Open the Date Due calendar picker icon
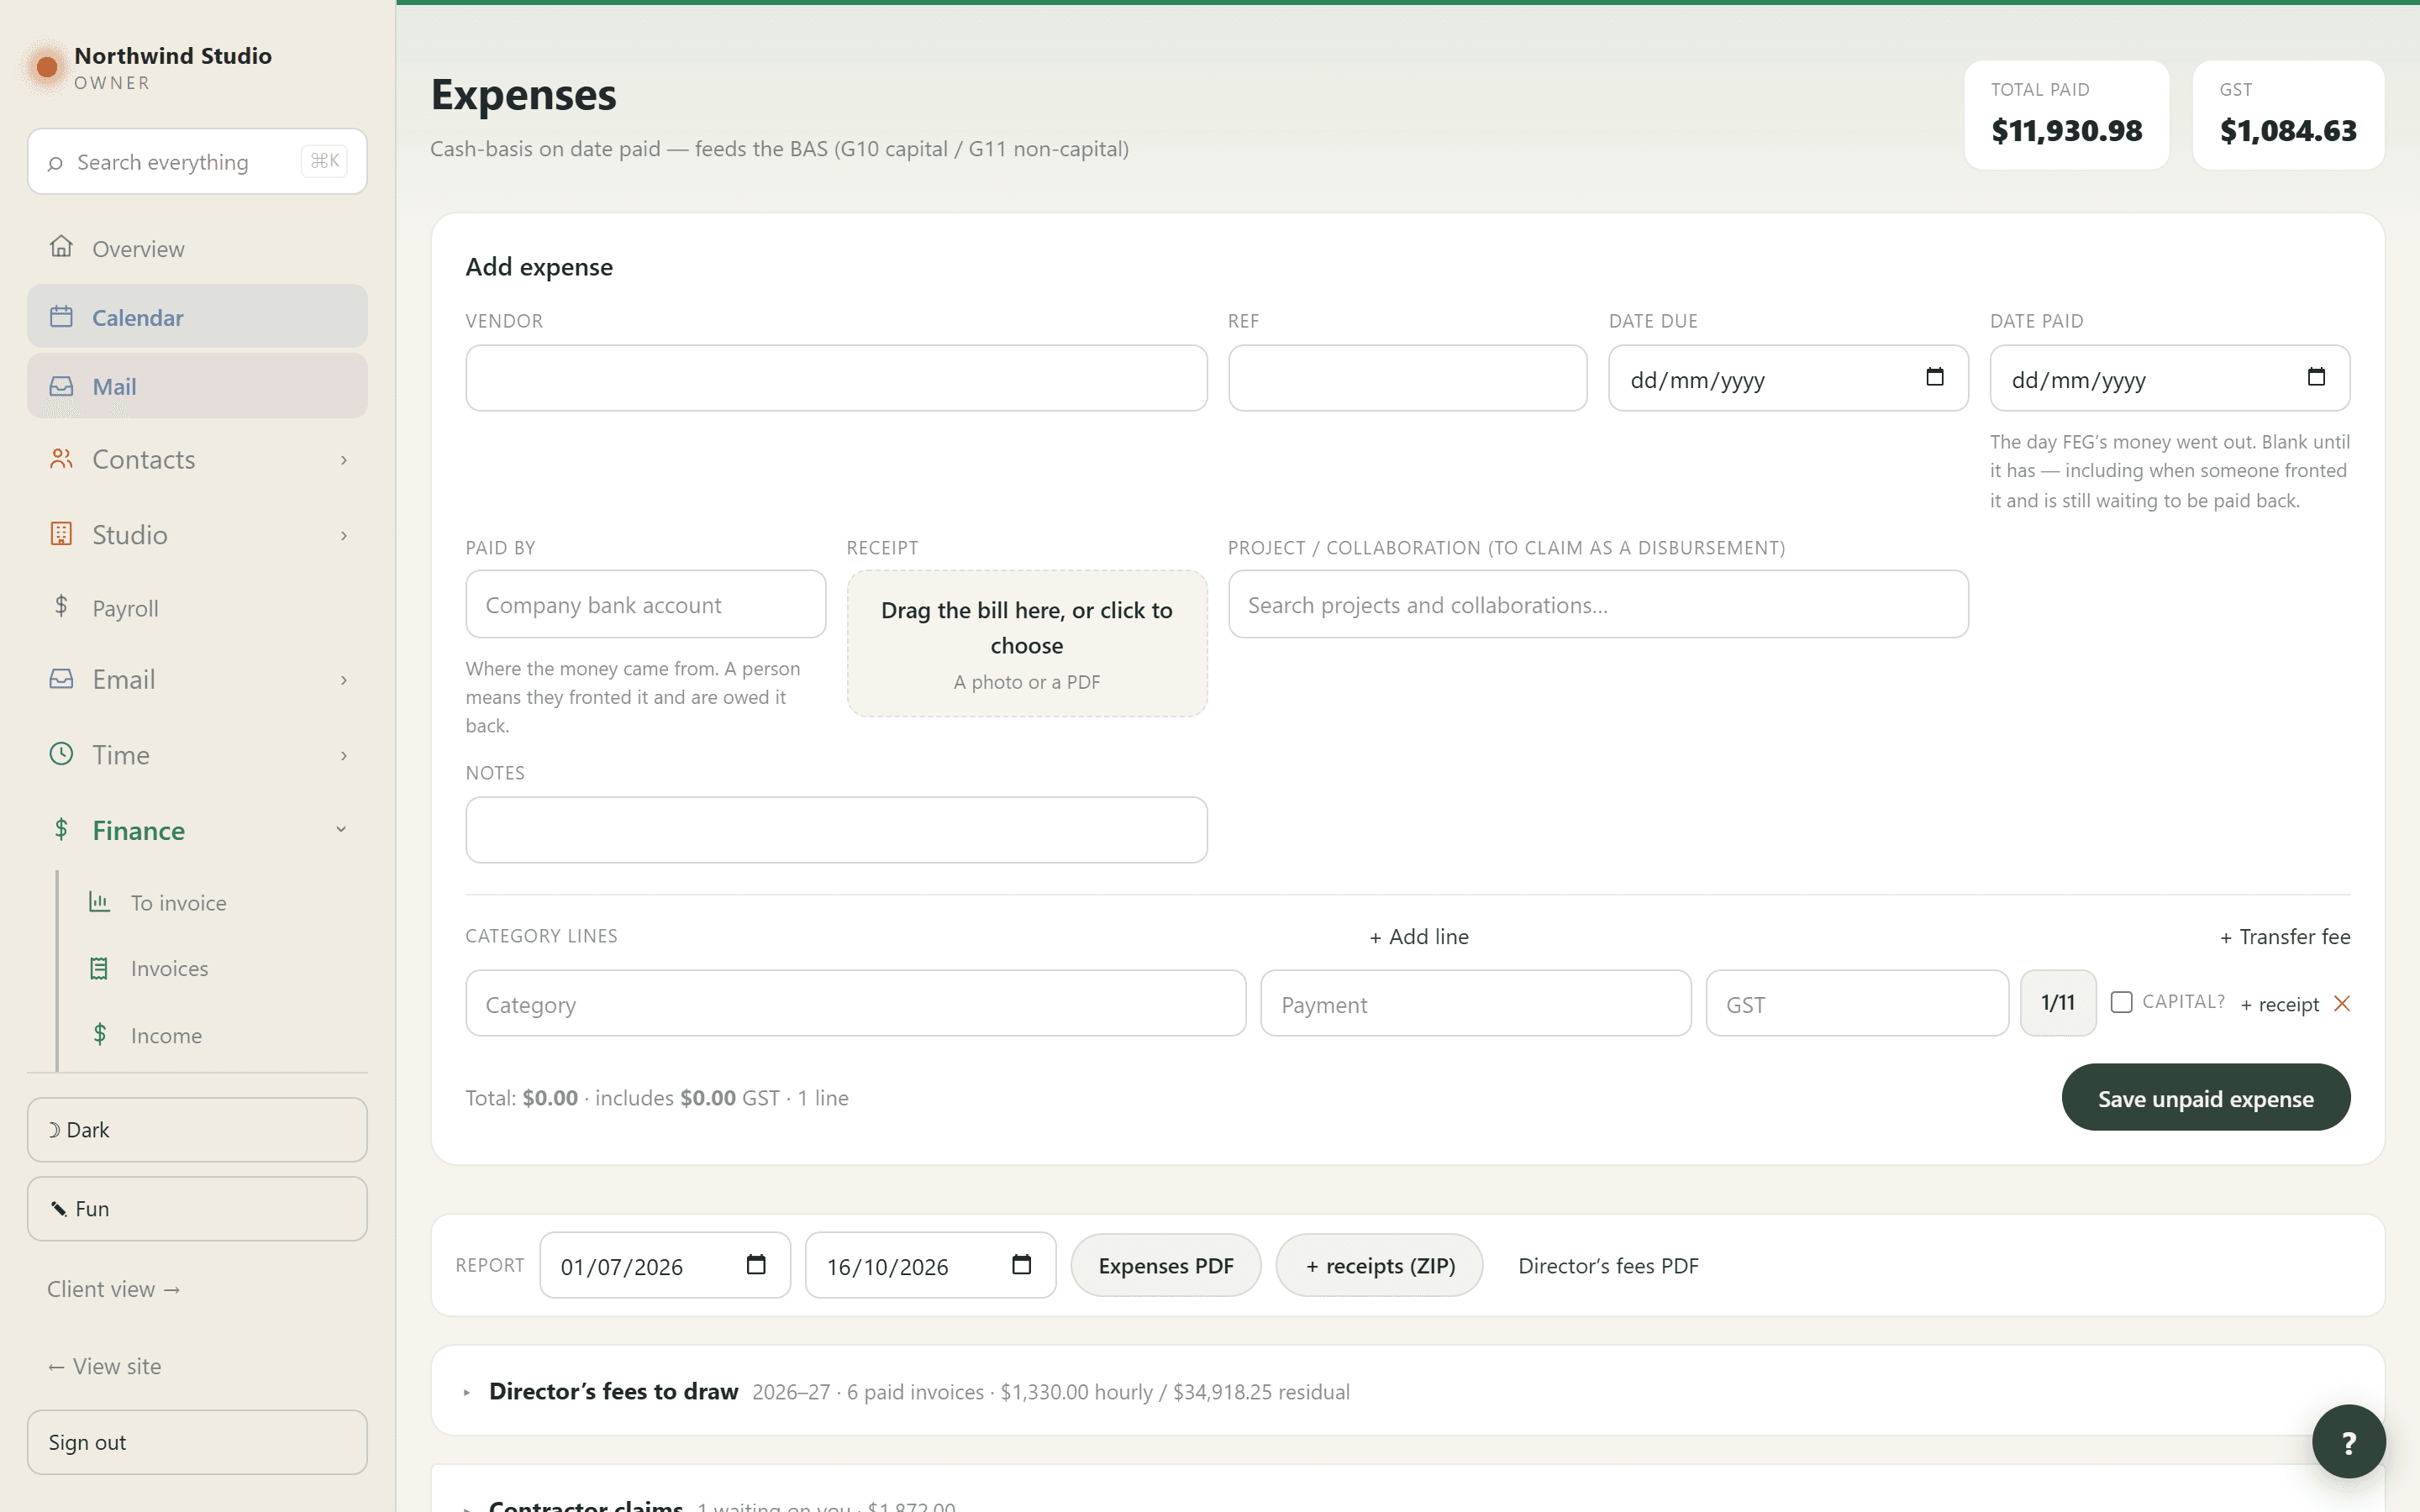 pos(1935,378)
